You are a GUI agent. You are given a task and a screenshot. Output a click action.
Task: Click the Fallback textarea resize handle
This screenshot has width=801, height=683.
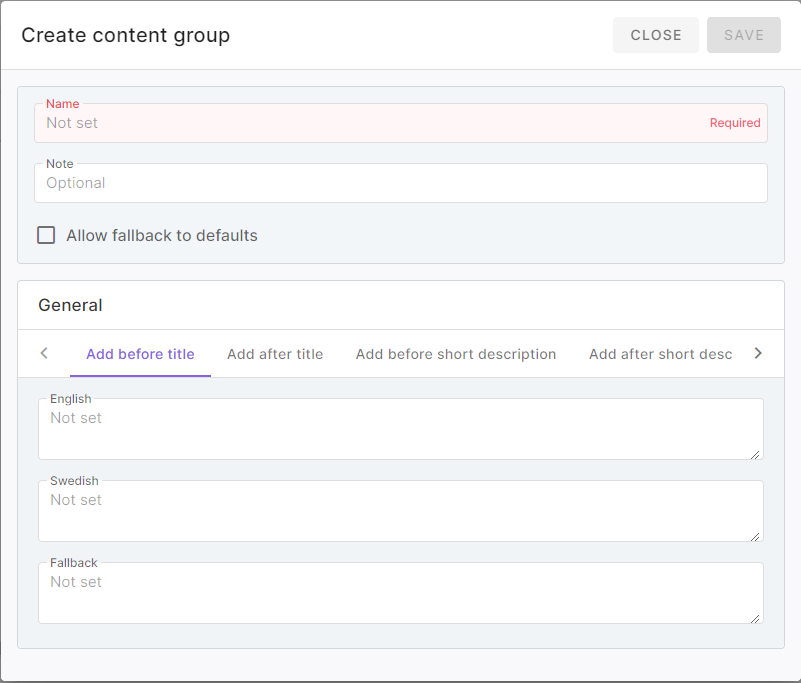[755, 617]
